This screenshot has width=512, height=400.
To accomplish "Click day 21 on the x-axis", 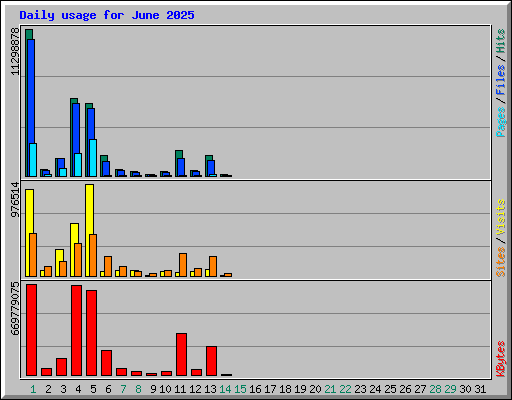I will (x=330, y=389).
